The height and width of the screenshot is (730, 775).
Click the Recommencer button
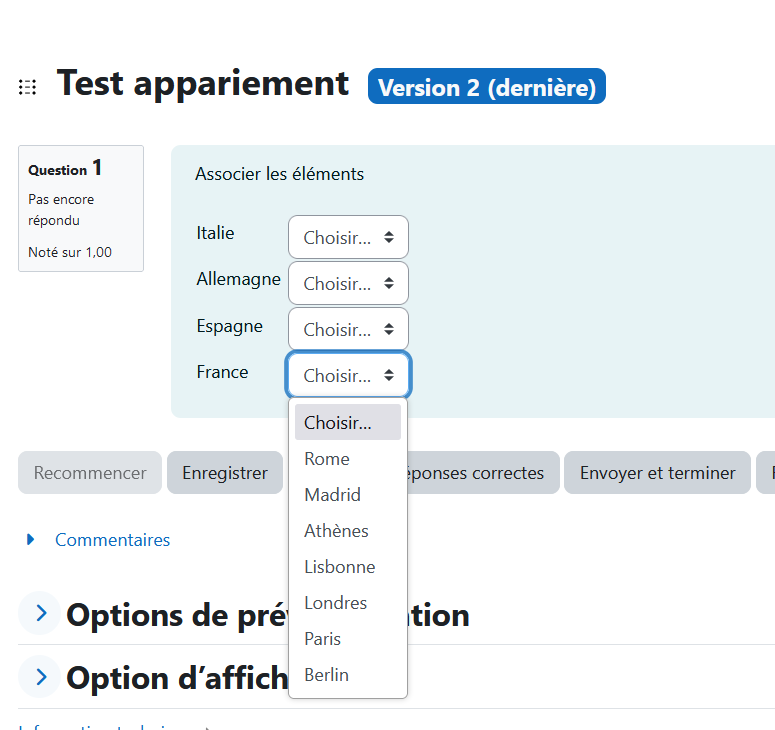coord(90,472)
